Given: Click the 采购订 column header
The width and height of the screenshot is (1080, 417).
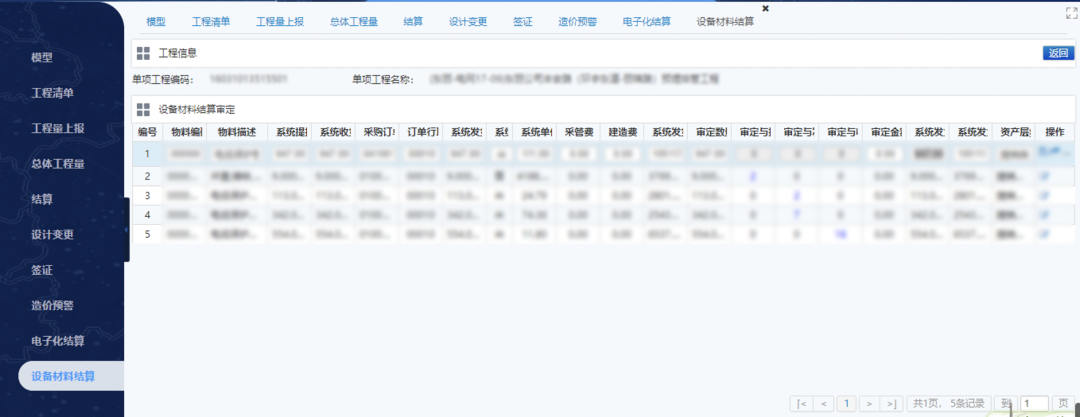Looking at the screenshot, I should [x=377, y=132].
